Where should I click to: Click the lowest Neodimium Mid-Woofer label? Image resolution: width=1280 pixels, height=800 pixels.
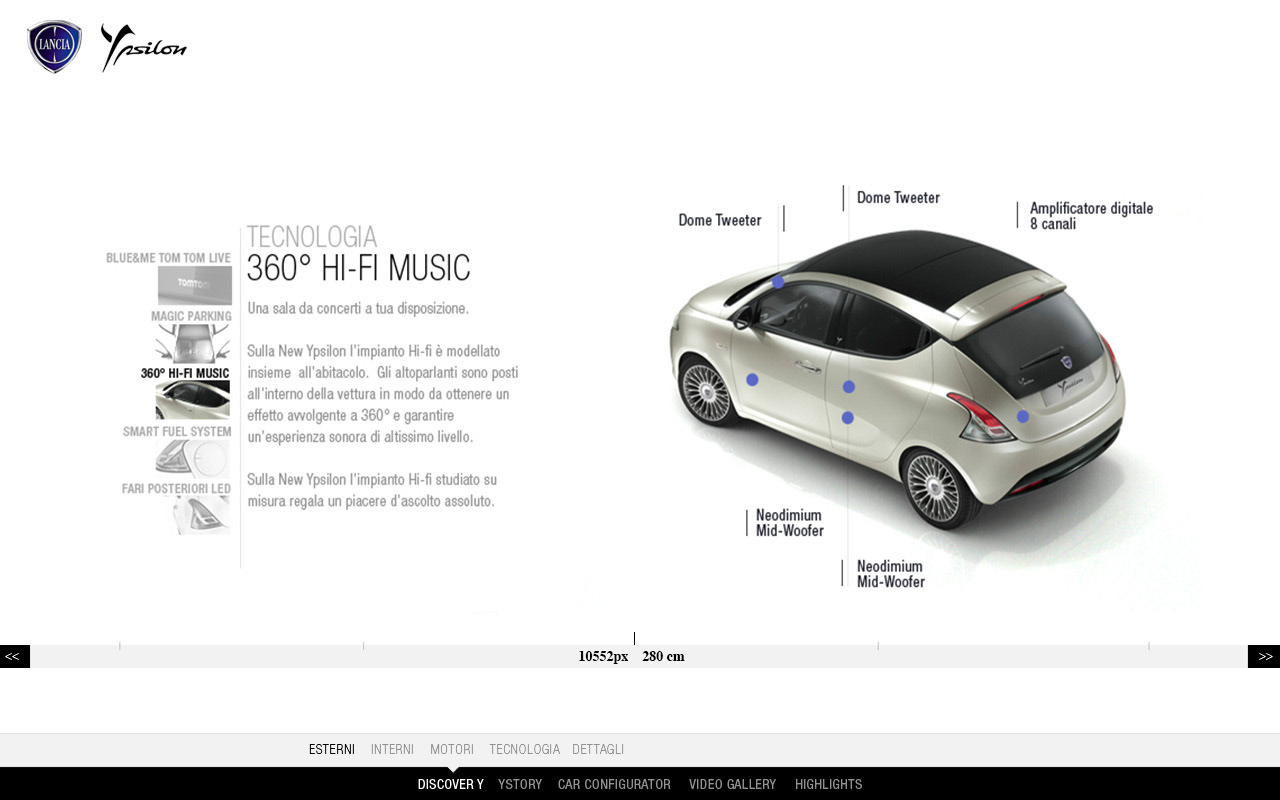[x=890, y=574]
